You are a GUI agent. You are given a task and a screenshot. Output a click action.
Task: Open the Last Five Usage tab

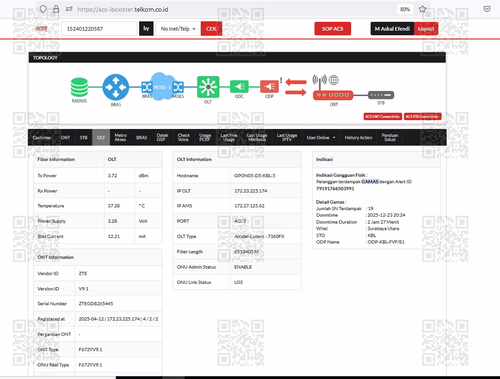(x=229, y=137)
